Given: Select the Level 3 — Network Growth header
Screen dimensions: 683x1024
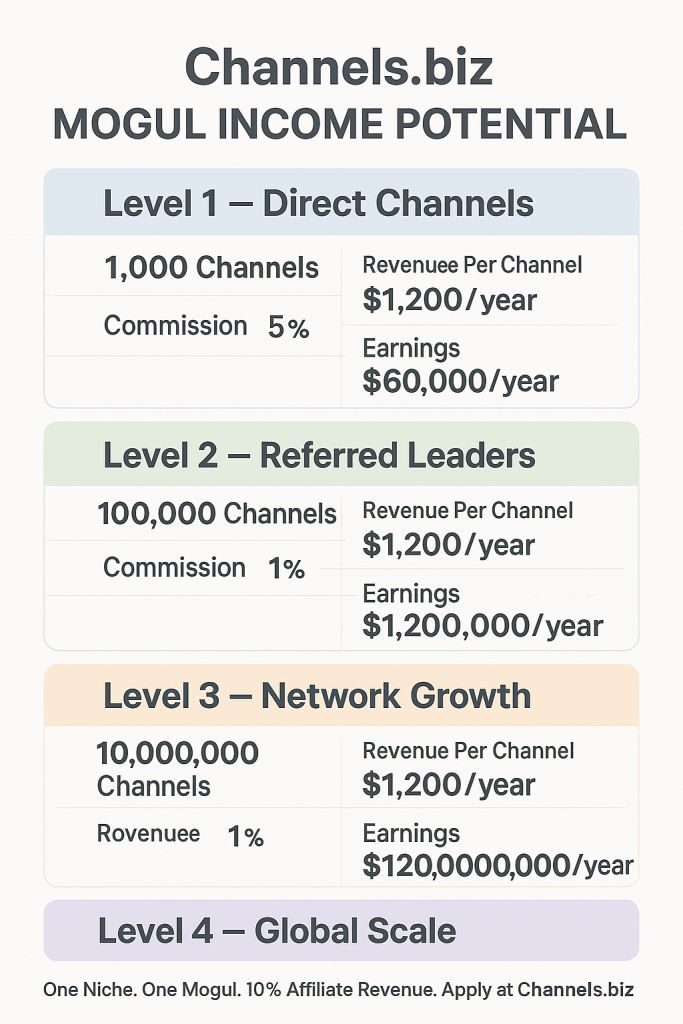Looking at the screenshot, I should [317, 696].
